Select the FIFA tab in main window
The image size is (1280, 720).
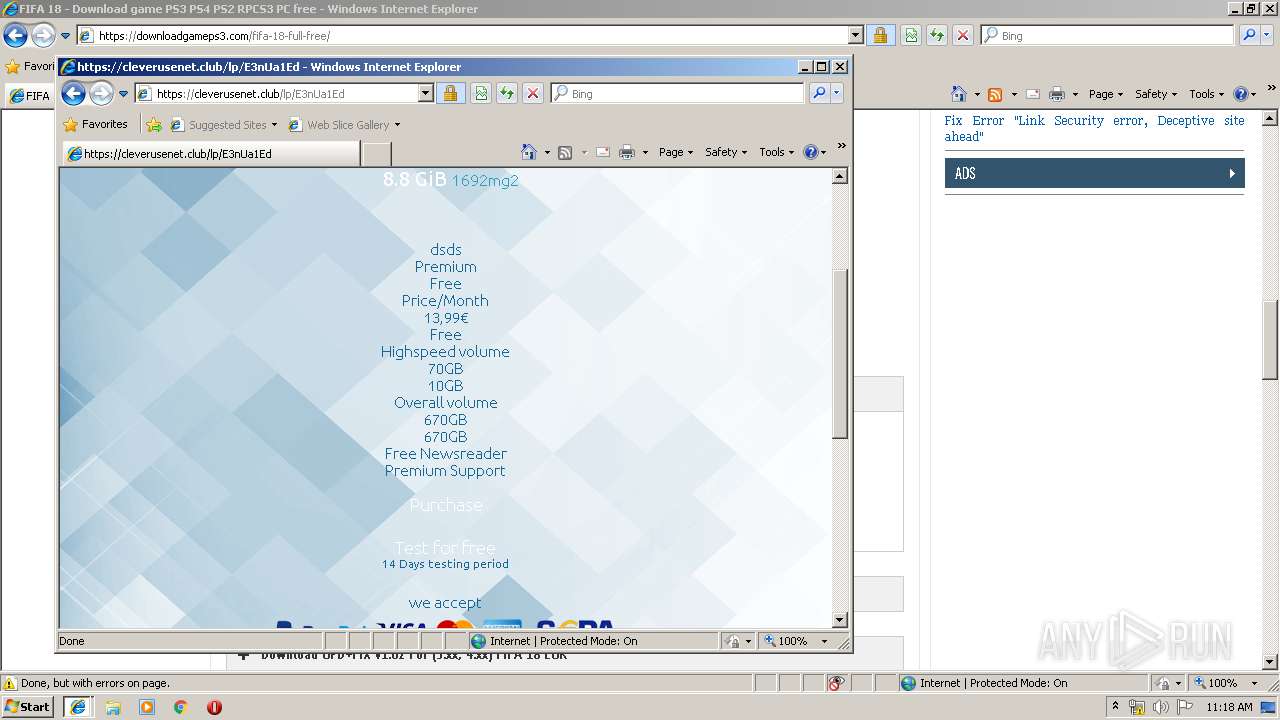point(30,96)
